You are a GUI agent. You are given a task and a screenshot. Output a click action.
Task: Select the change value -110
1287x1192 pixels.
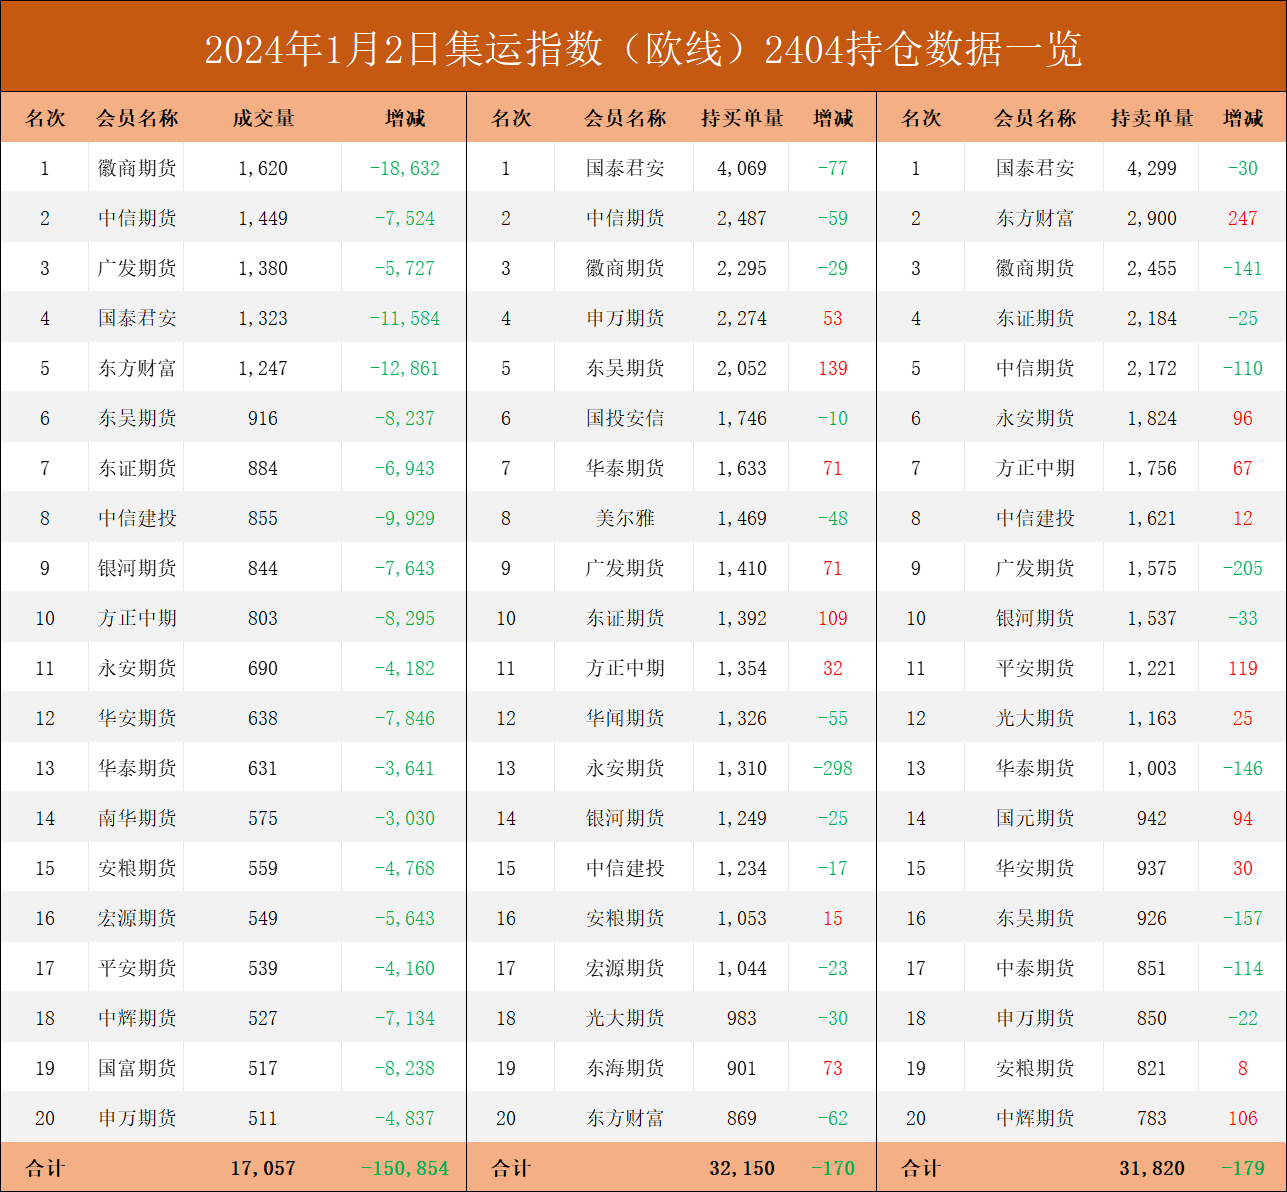pyautogui.click(x=1242, y=368)
